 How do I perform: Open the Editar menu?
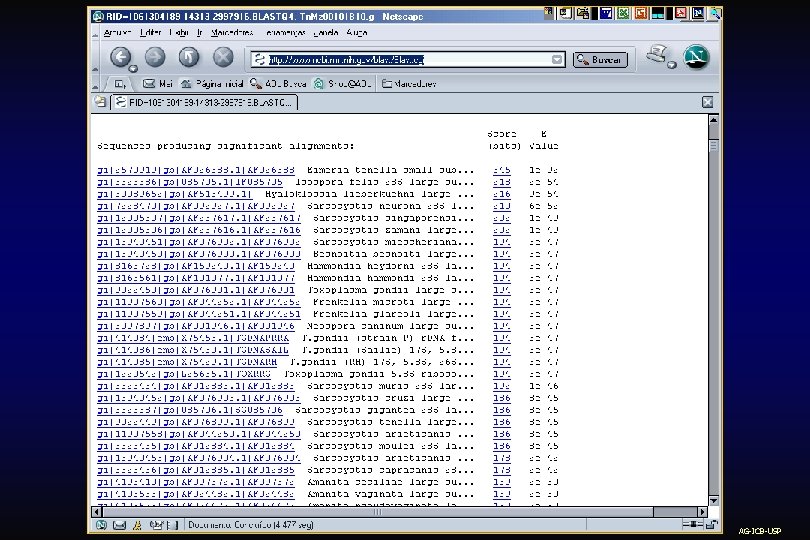(x=150, y=33)
